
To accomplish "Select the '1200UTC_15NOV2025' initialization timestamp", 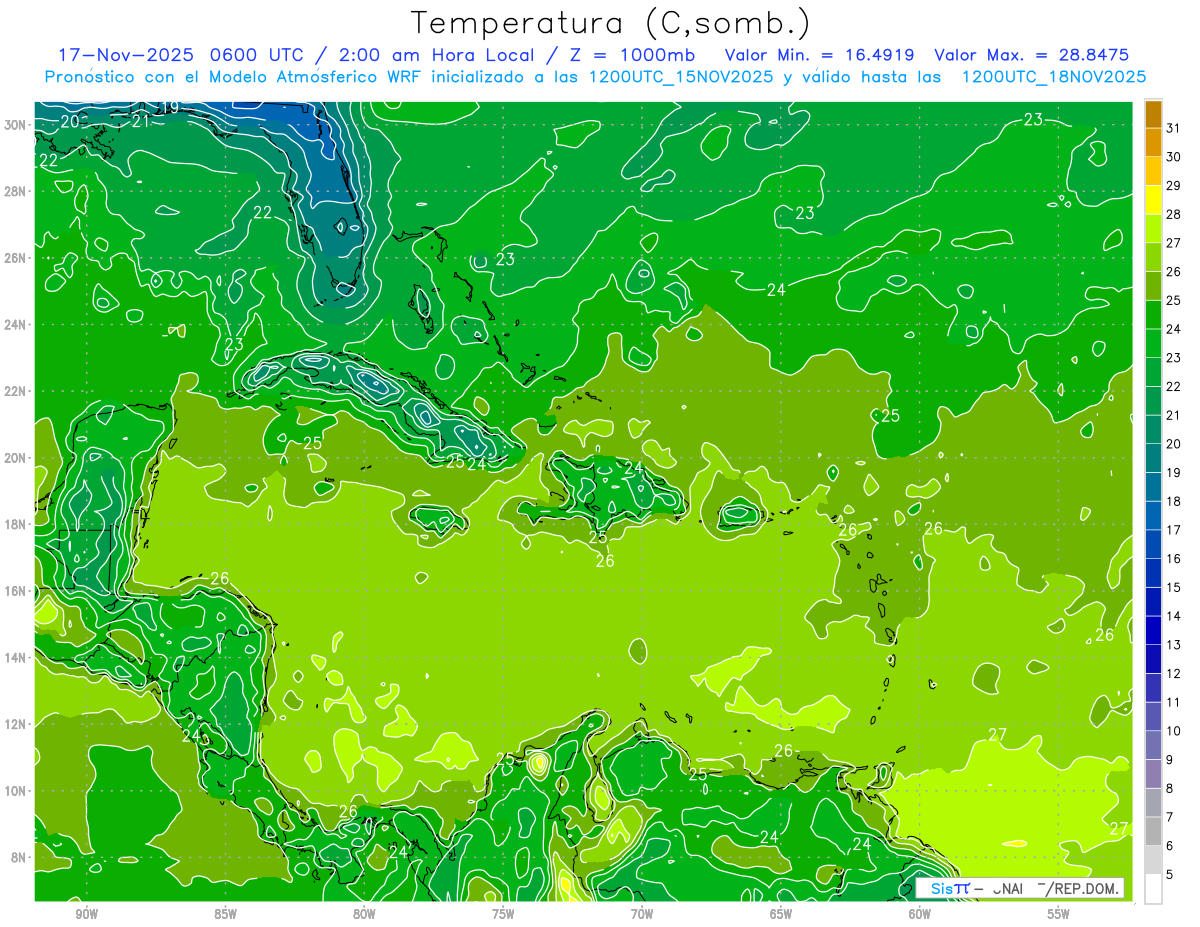I will point(678,76).
